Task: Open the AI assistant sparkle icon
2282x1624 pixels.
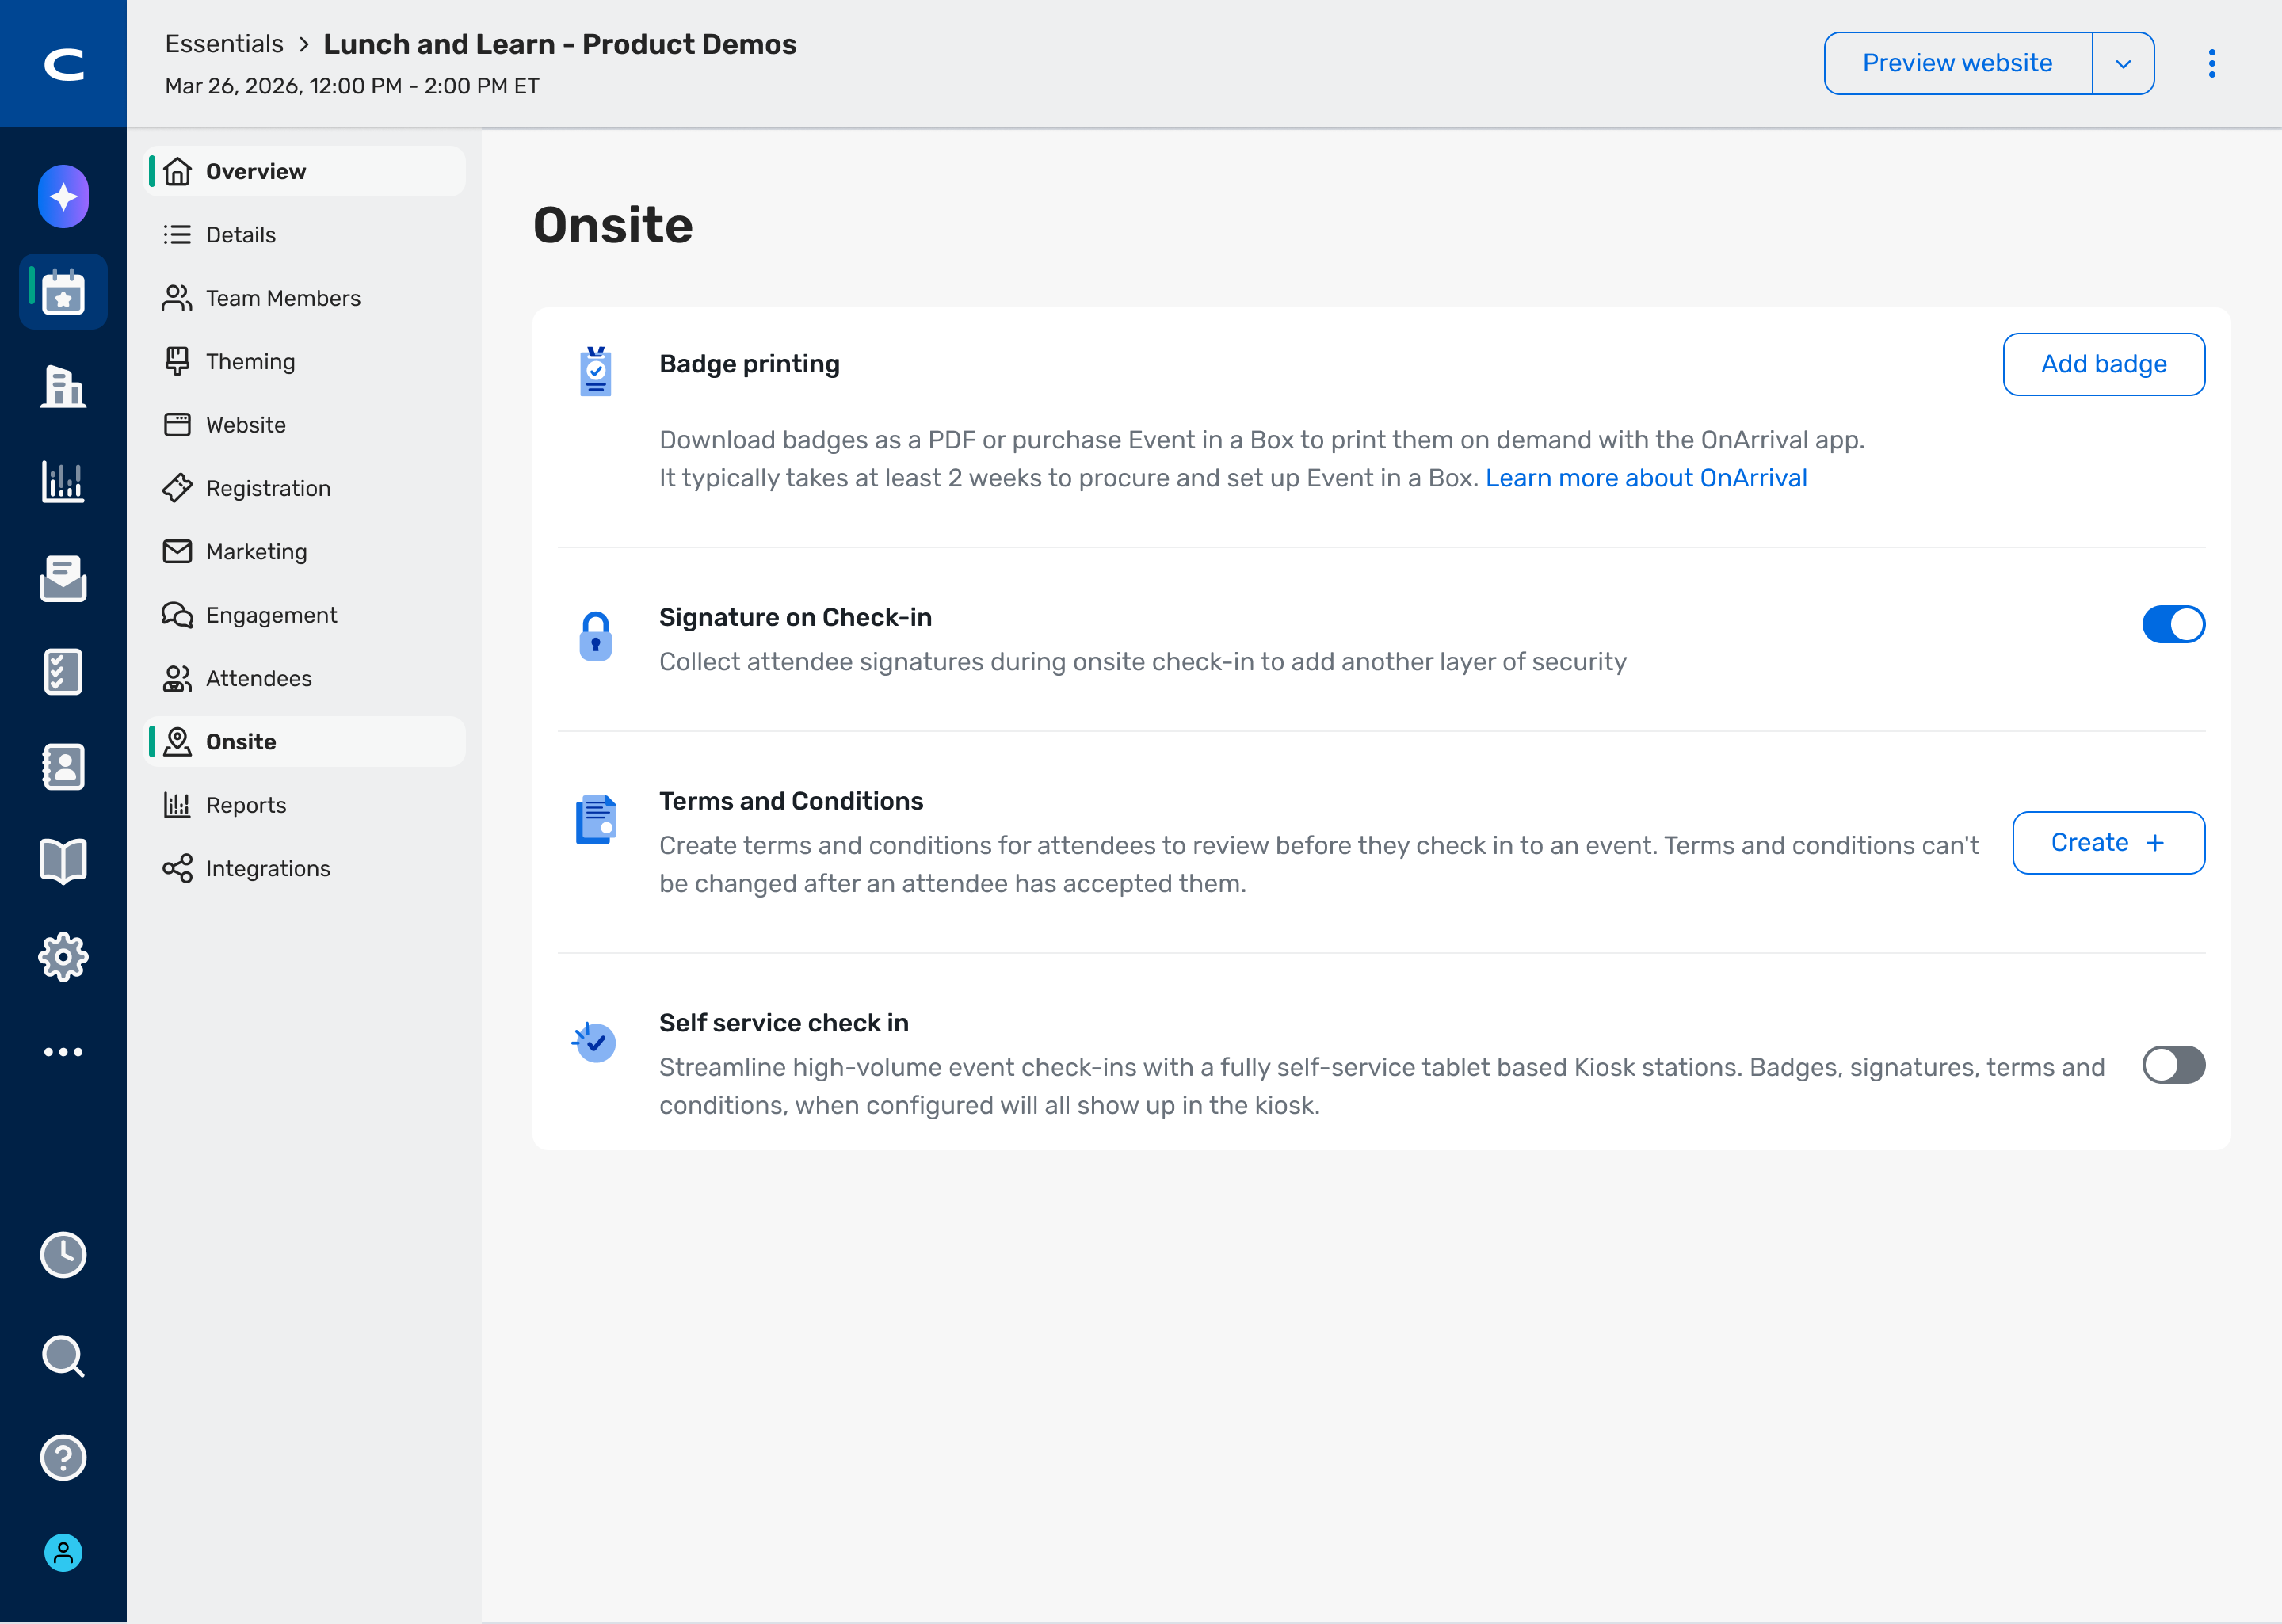Action: (63, 197)
